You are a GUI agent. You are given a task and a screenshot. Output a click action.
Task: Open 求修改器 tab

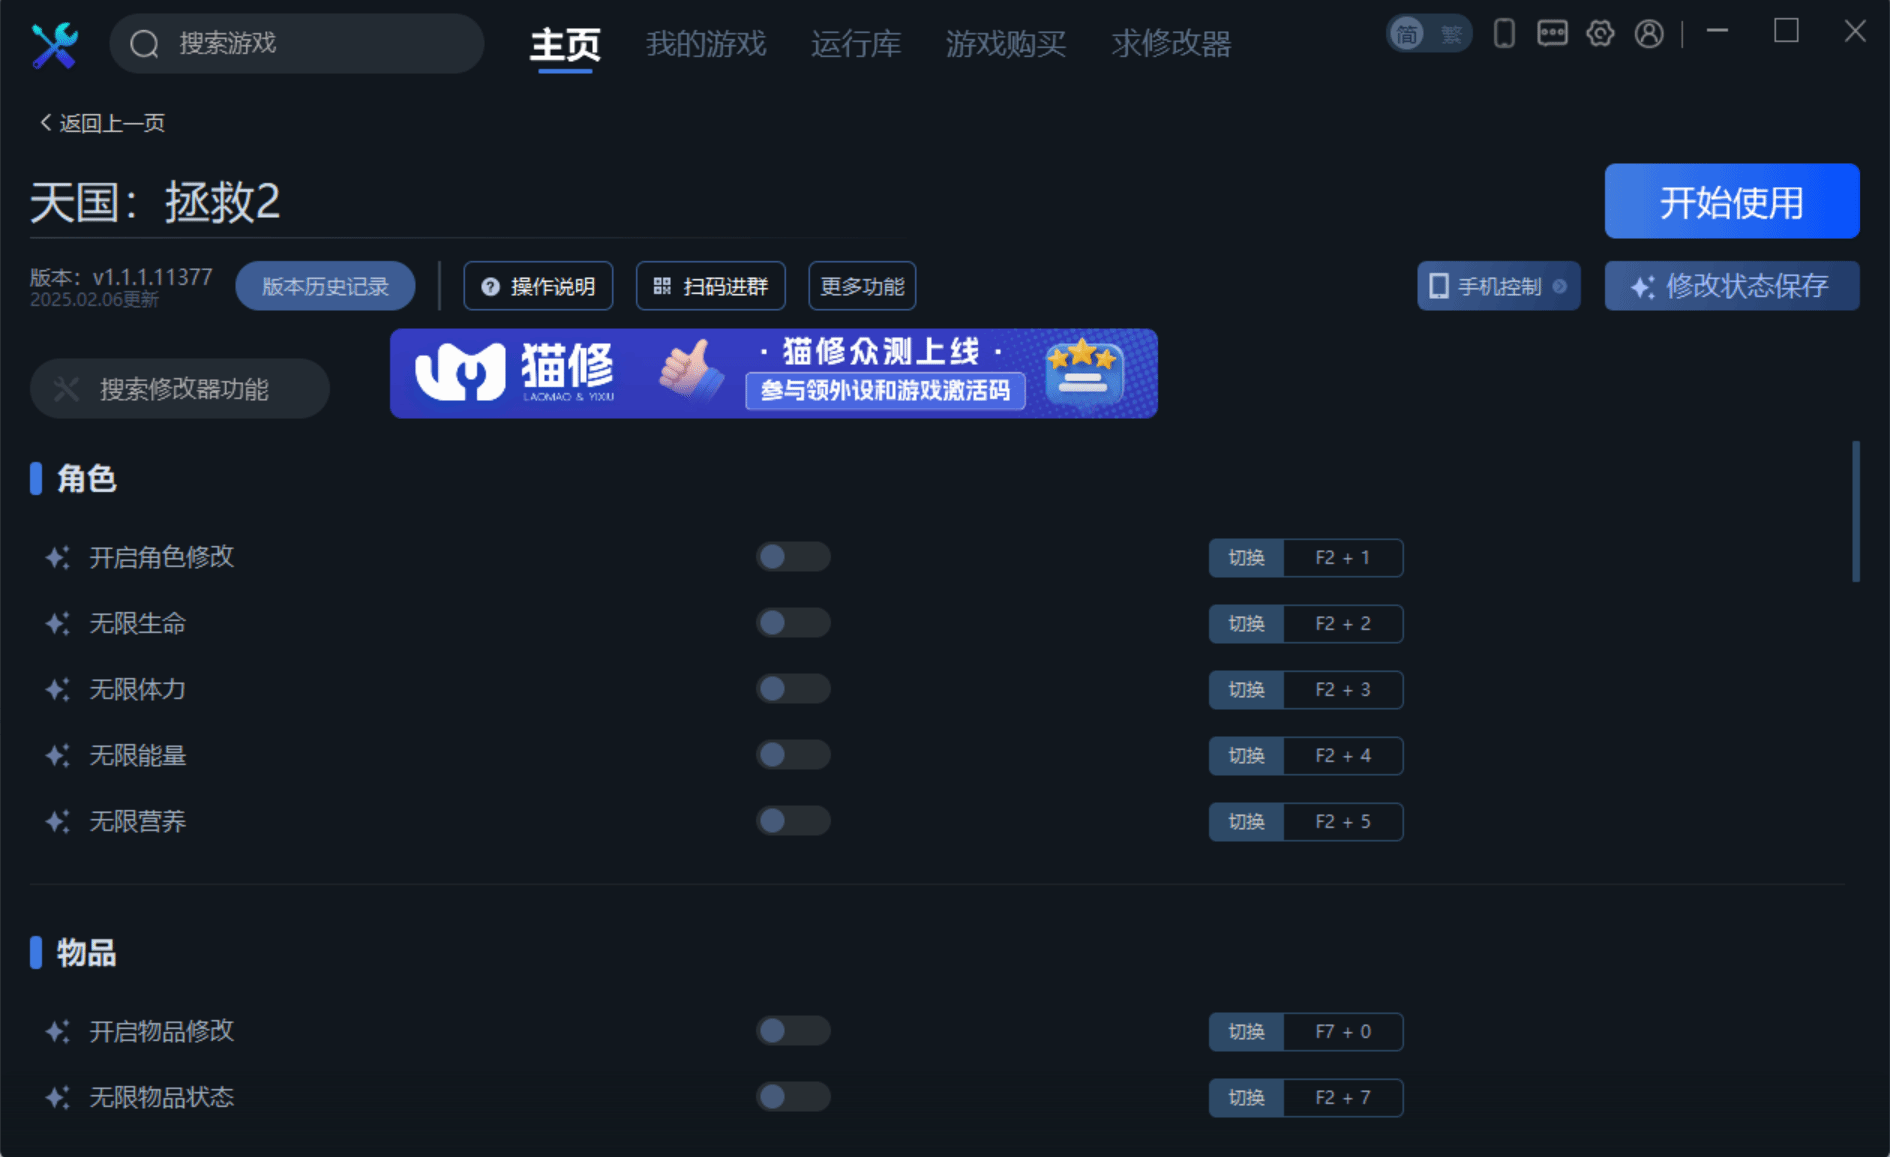pos(1171,44)
